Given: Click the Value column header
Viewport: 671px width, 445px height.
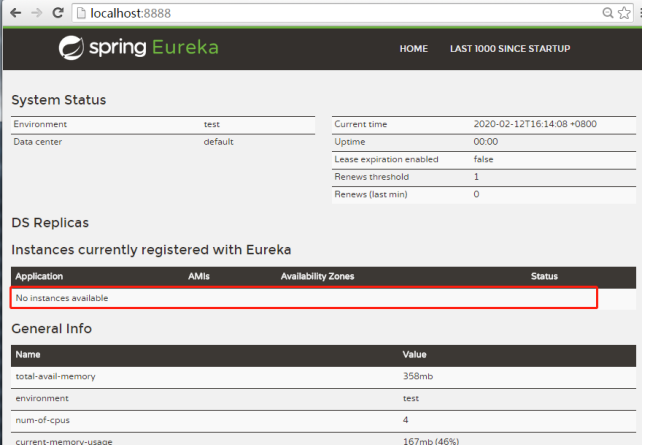Looking at the screenshot, I should [x=414, y=355].
